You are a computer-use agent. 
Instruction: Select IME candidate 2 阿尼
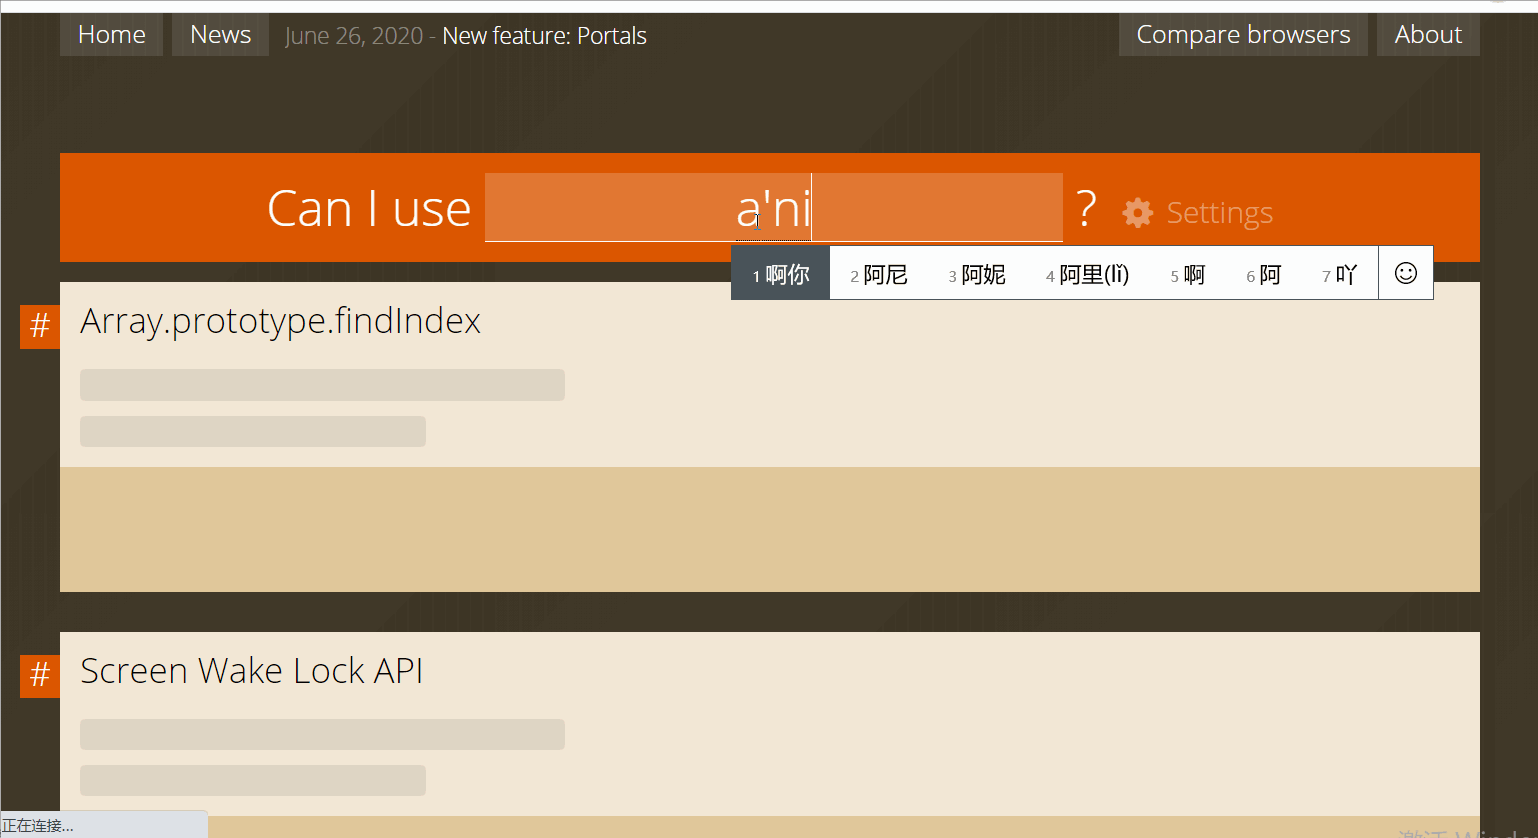coord(879,274)
